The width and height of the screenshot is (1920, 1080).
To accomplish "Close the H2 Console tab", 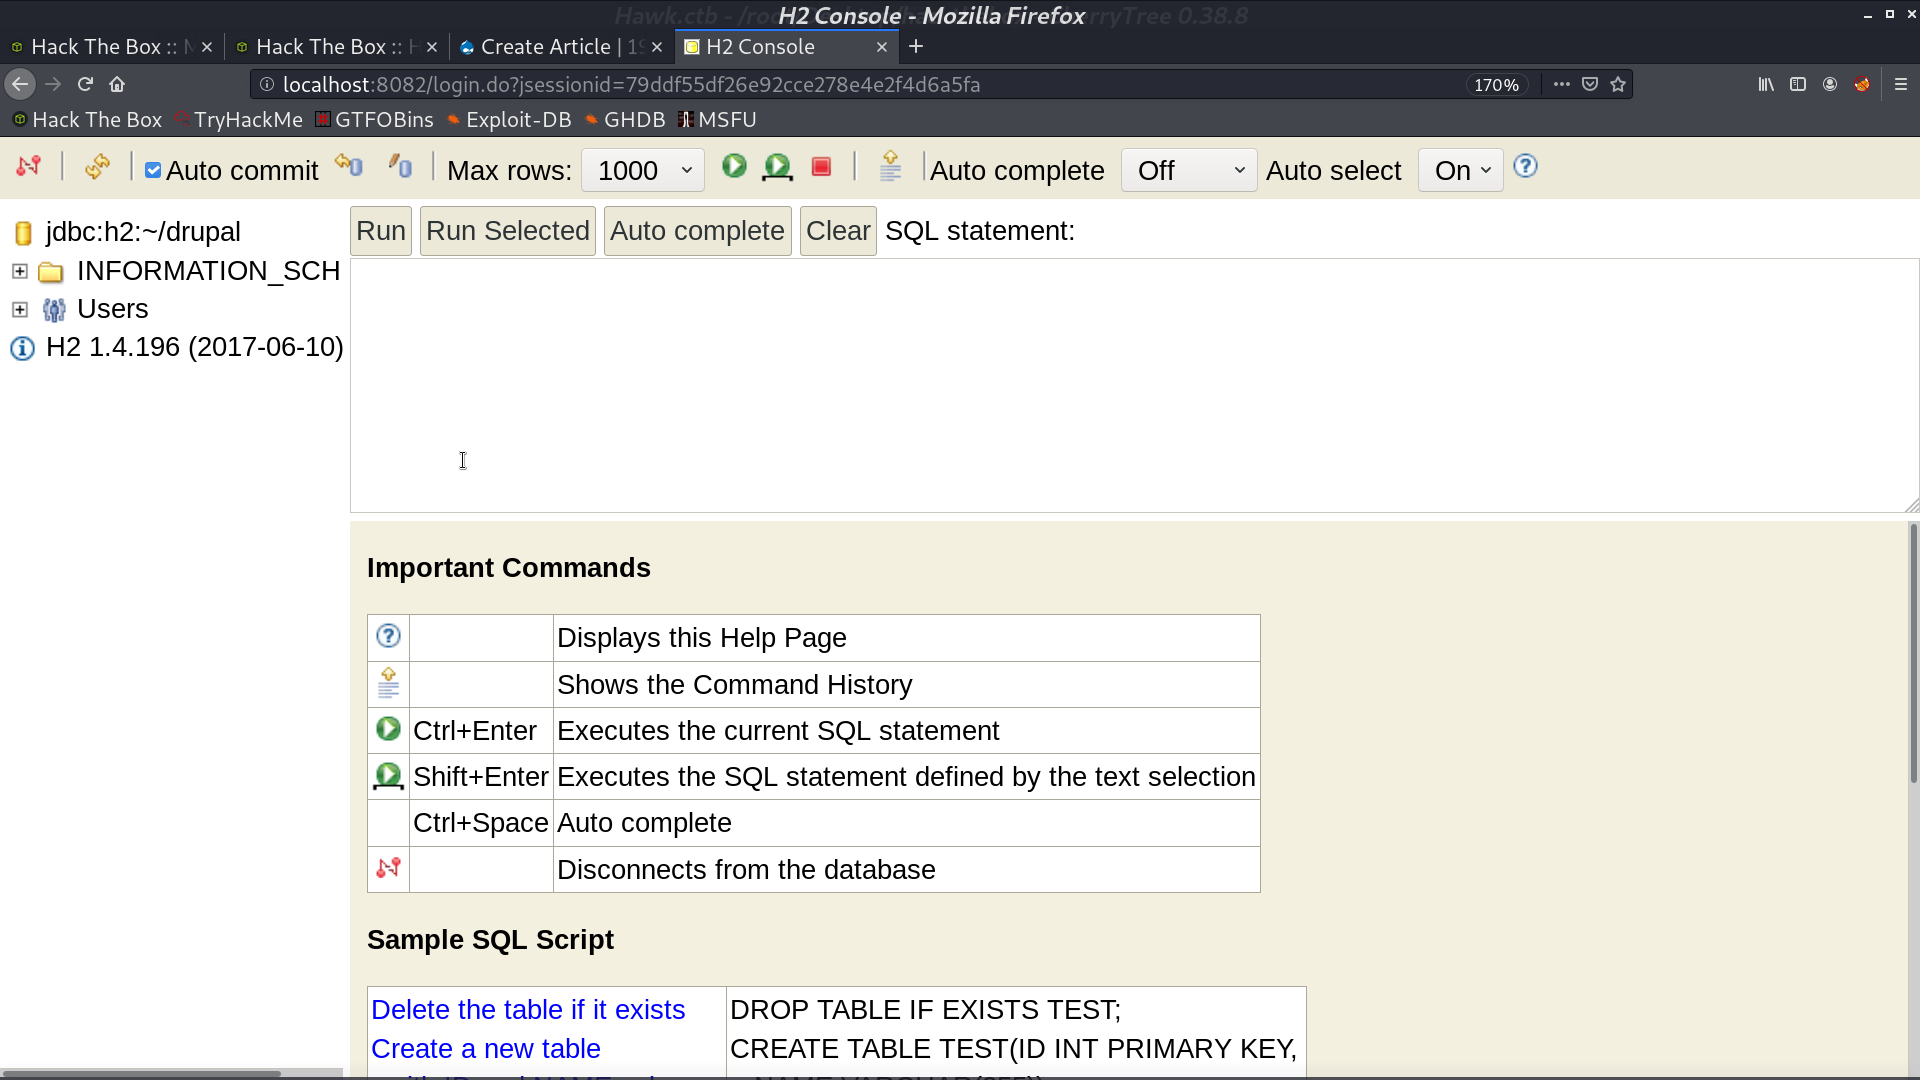I will point(882,47).
